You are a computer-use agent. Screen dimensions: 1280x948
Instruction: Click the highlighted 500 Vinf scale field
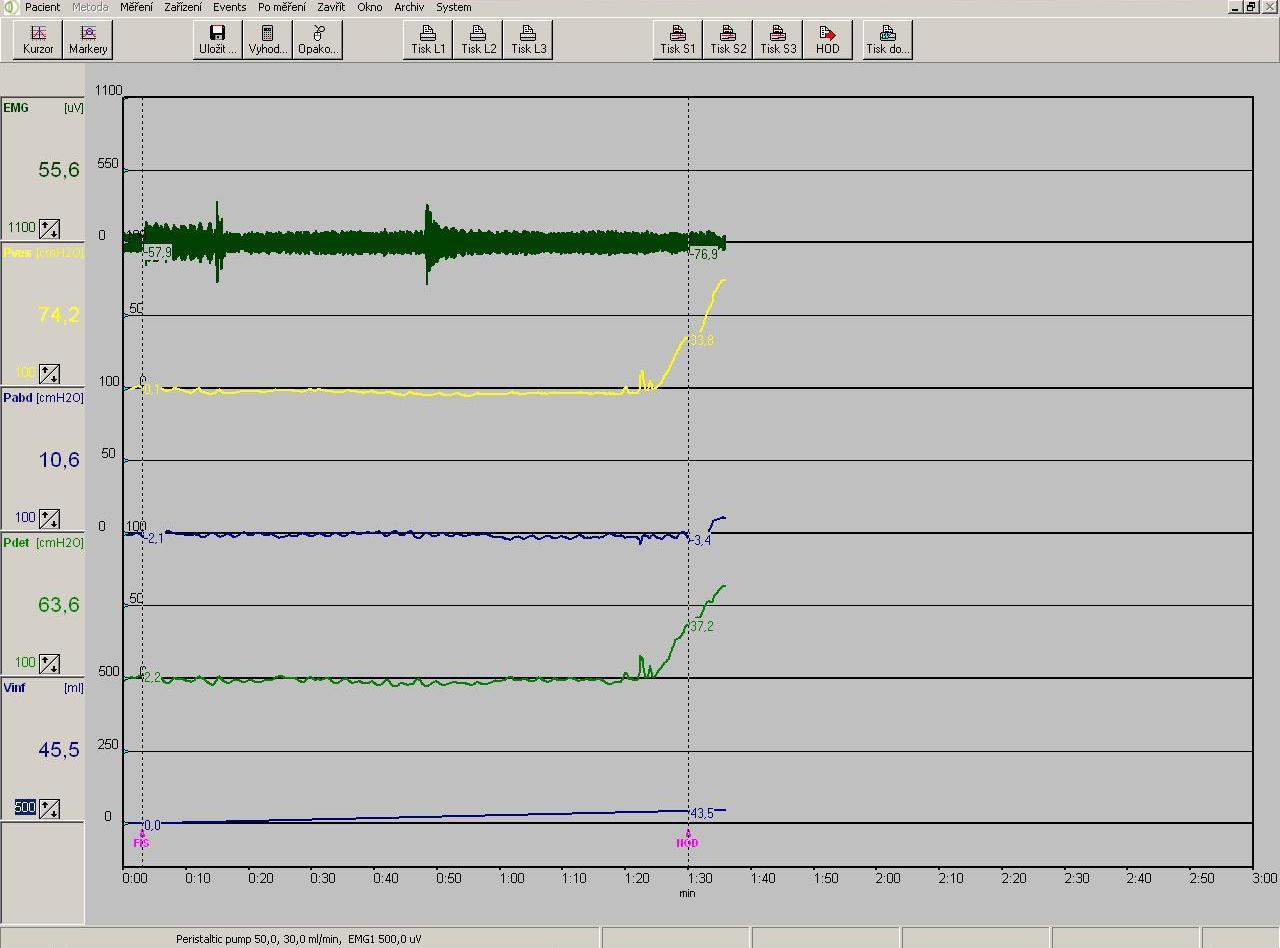(x=25, y=808)
